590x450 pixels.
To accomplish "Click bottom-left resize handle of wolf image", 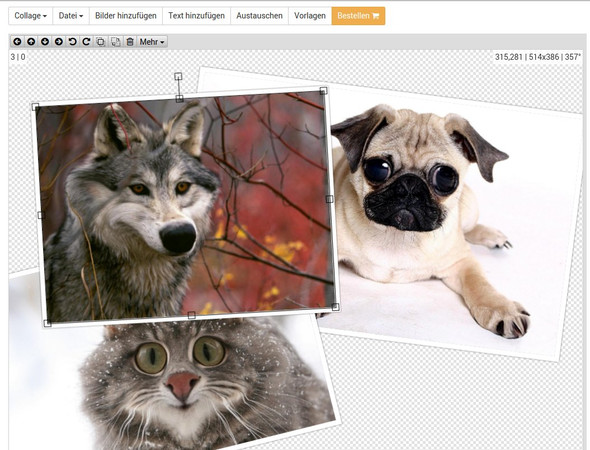I will [47, 323].
